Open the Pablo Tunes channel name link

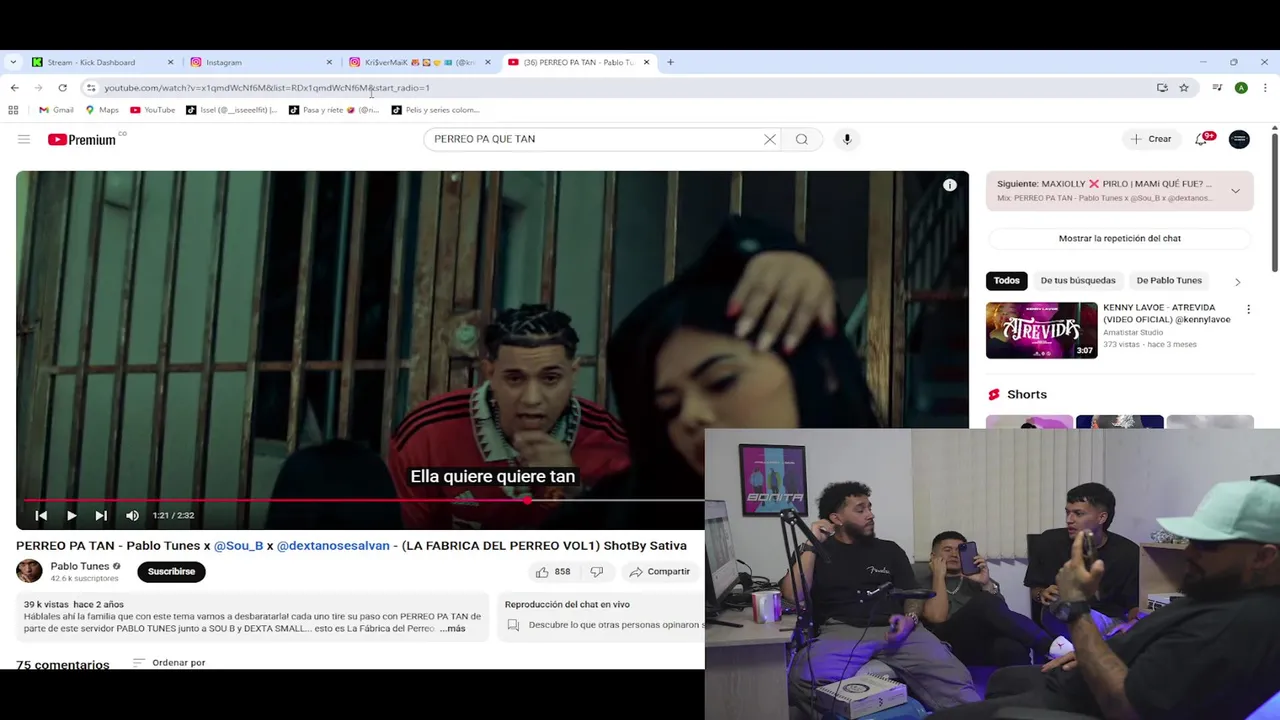tap(80, 566)
